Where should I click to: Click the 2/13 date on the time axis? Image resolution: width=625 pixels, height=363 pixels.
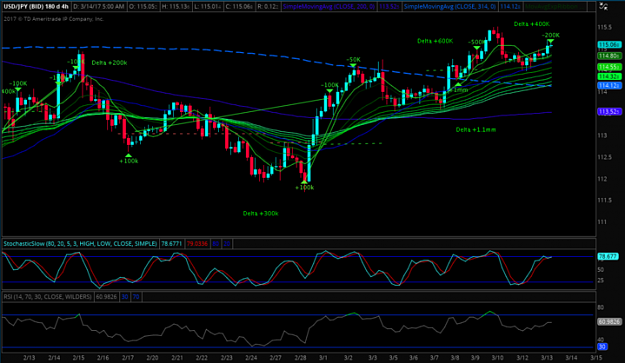pos(29,358)
